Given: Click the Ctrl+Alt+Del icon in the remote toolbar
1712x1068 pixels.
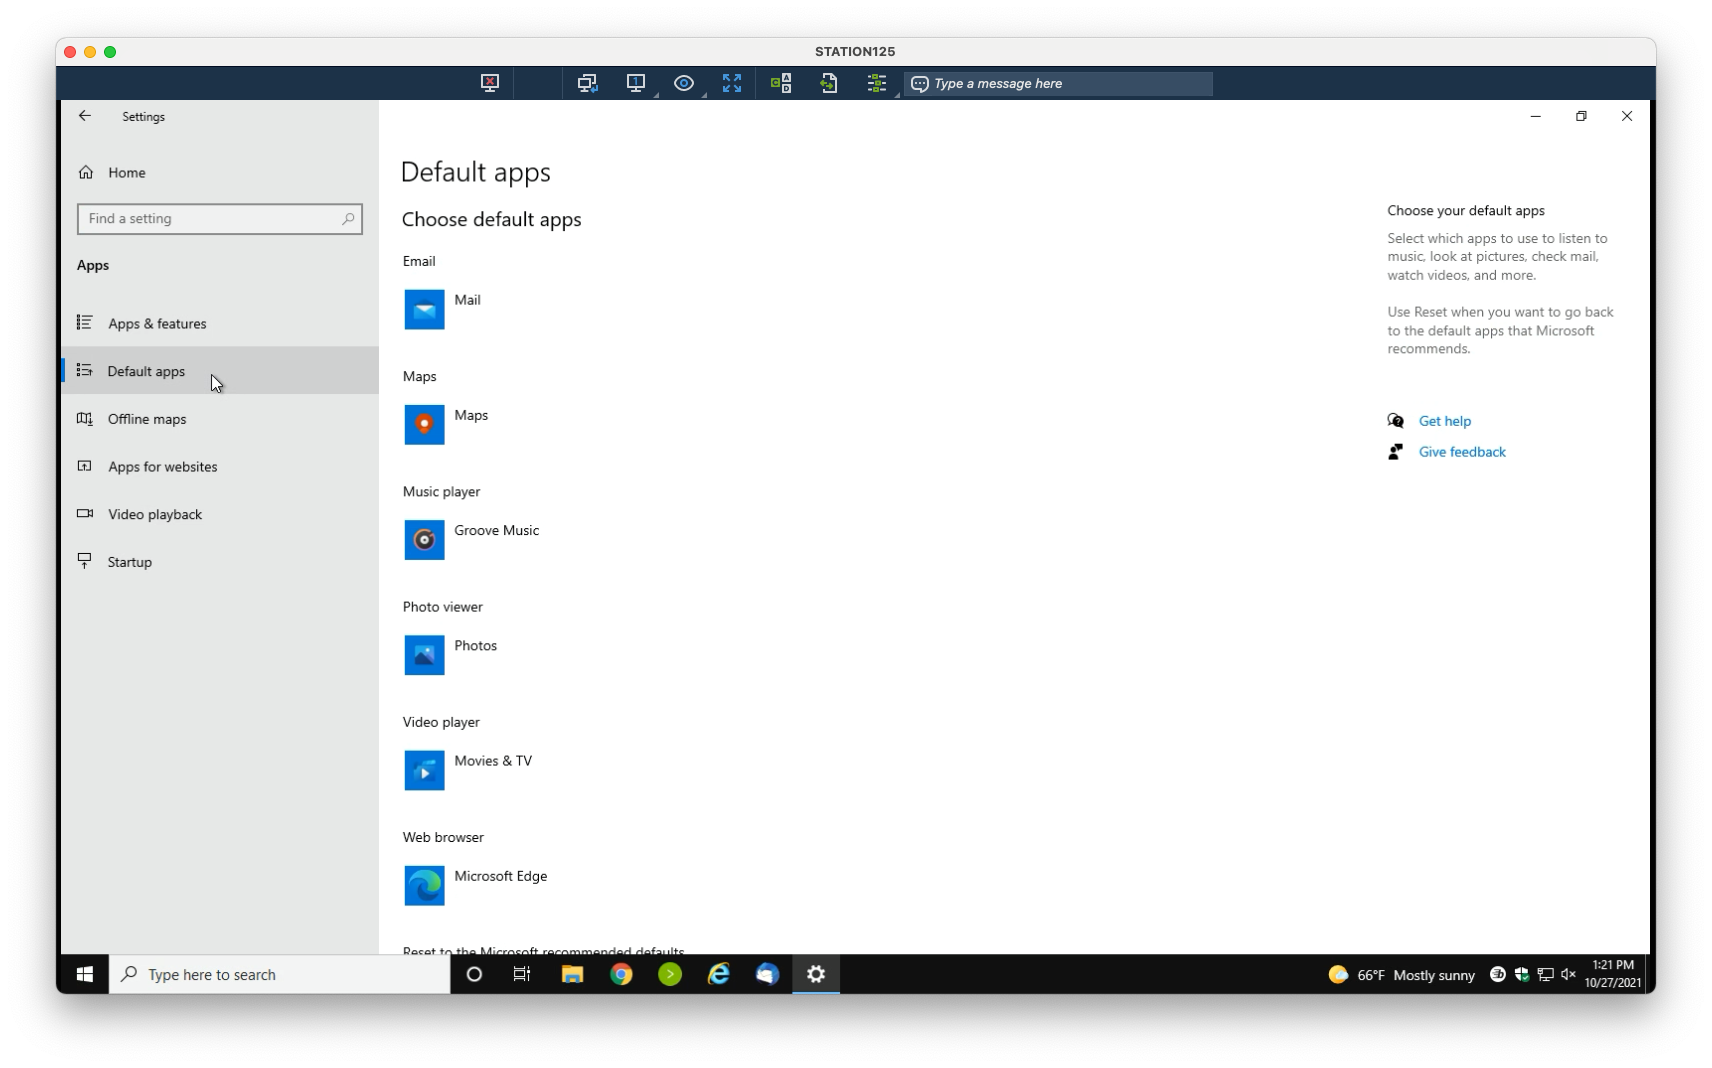Looking at the screenshot, I should (781, 83).
